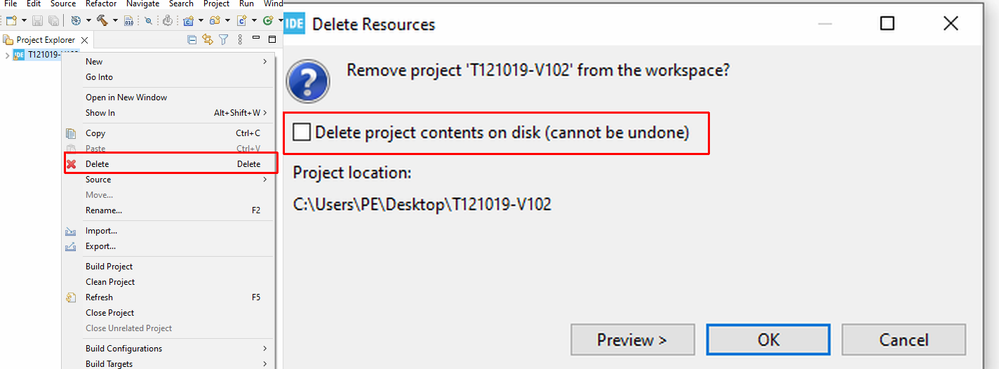Click the Save floppy disk toolbar icon
This screenshot has width=999, height=369.
pyautogui.click(x=39, y=20)
